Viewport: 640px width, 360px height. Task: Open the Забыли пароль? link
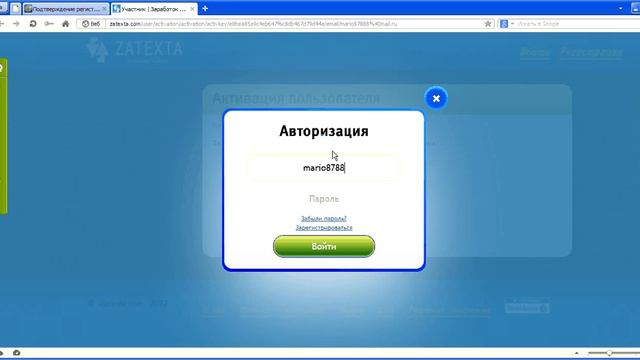click(x=324, y=218)
